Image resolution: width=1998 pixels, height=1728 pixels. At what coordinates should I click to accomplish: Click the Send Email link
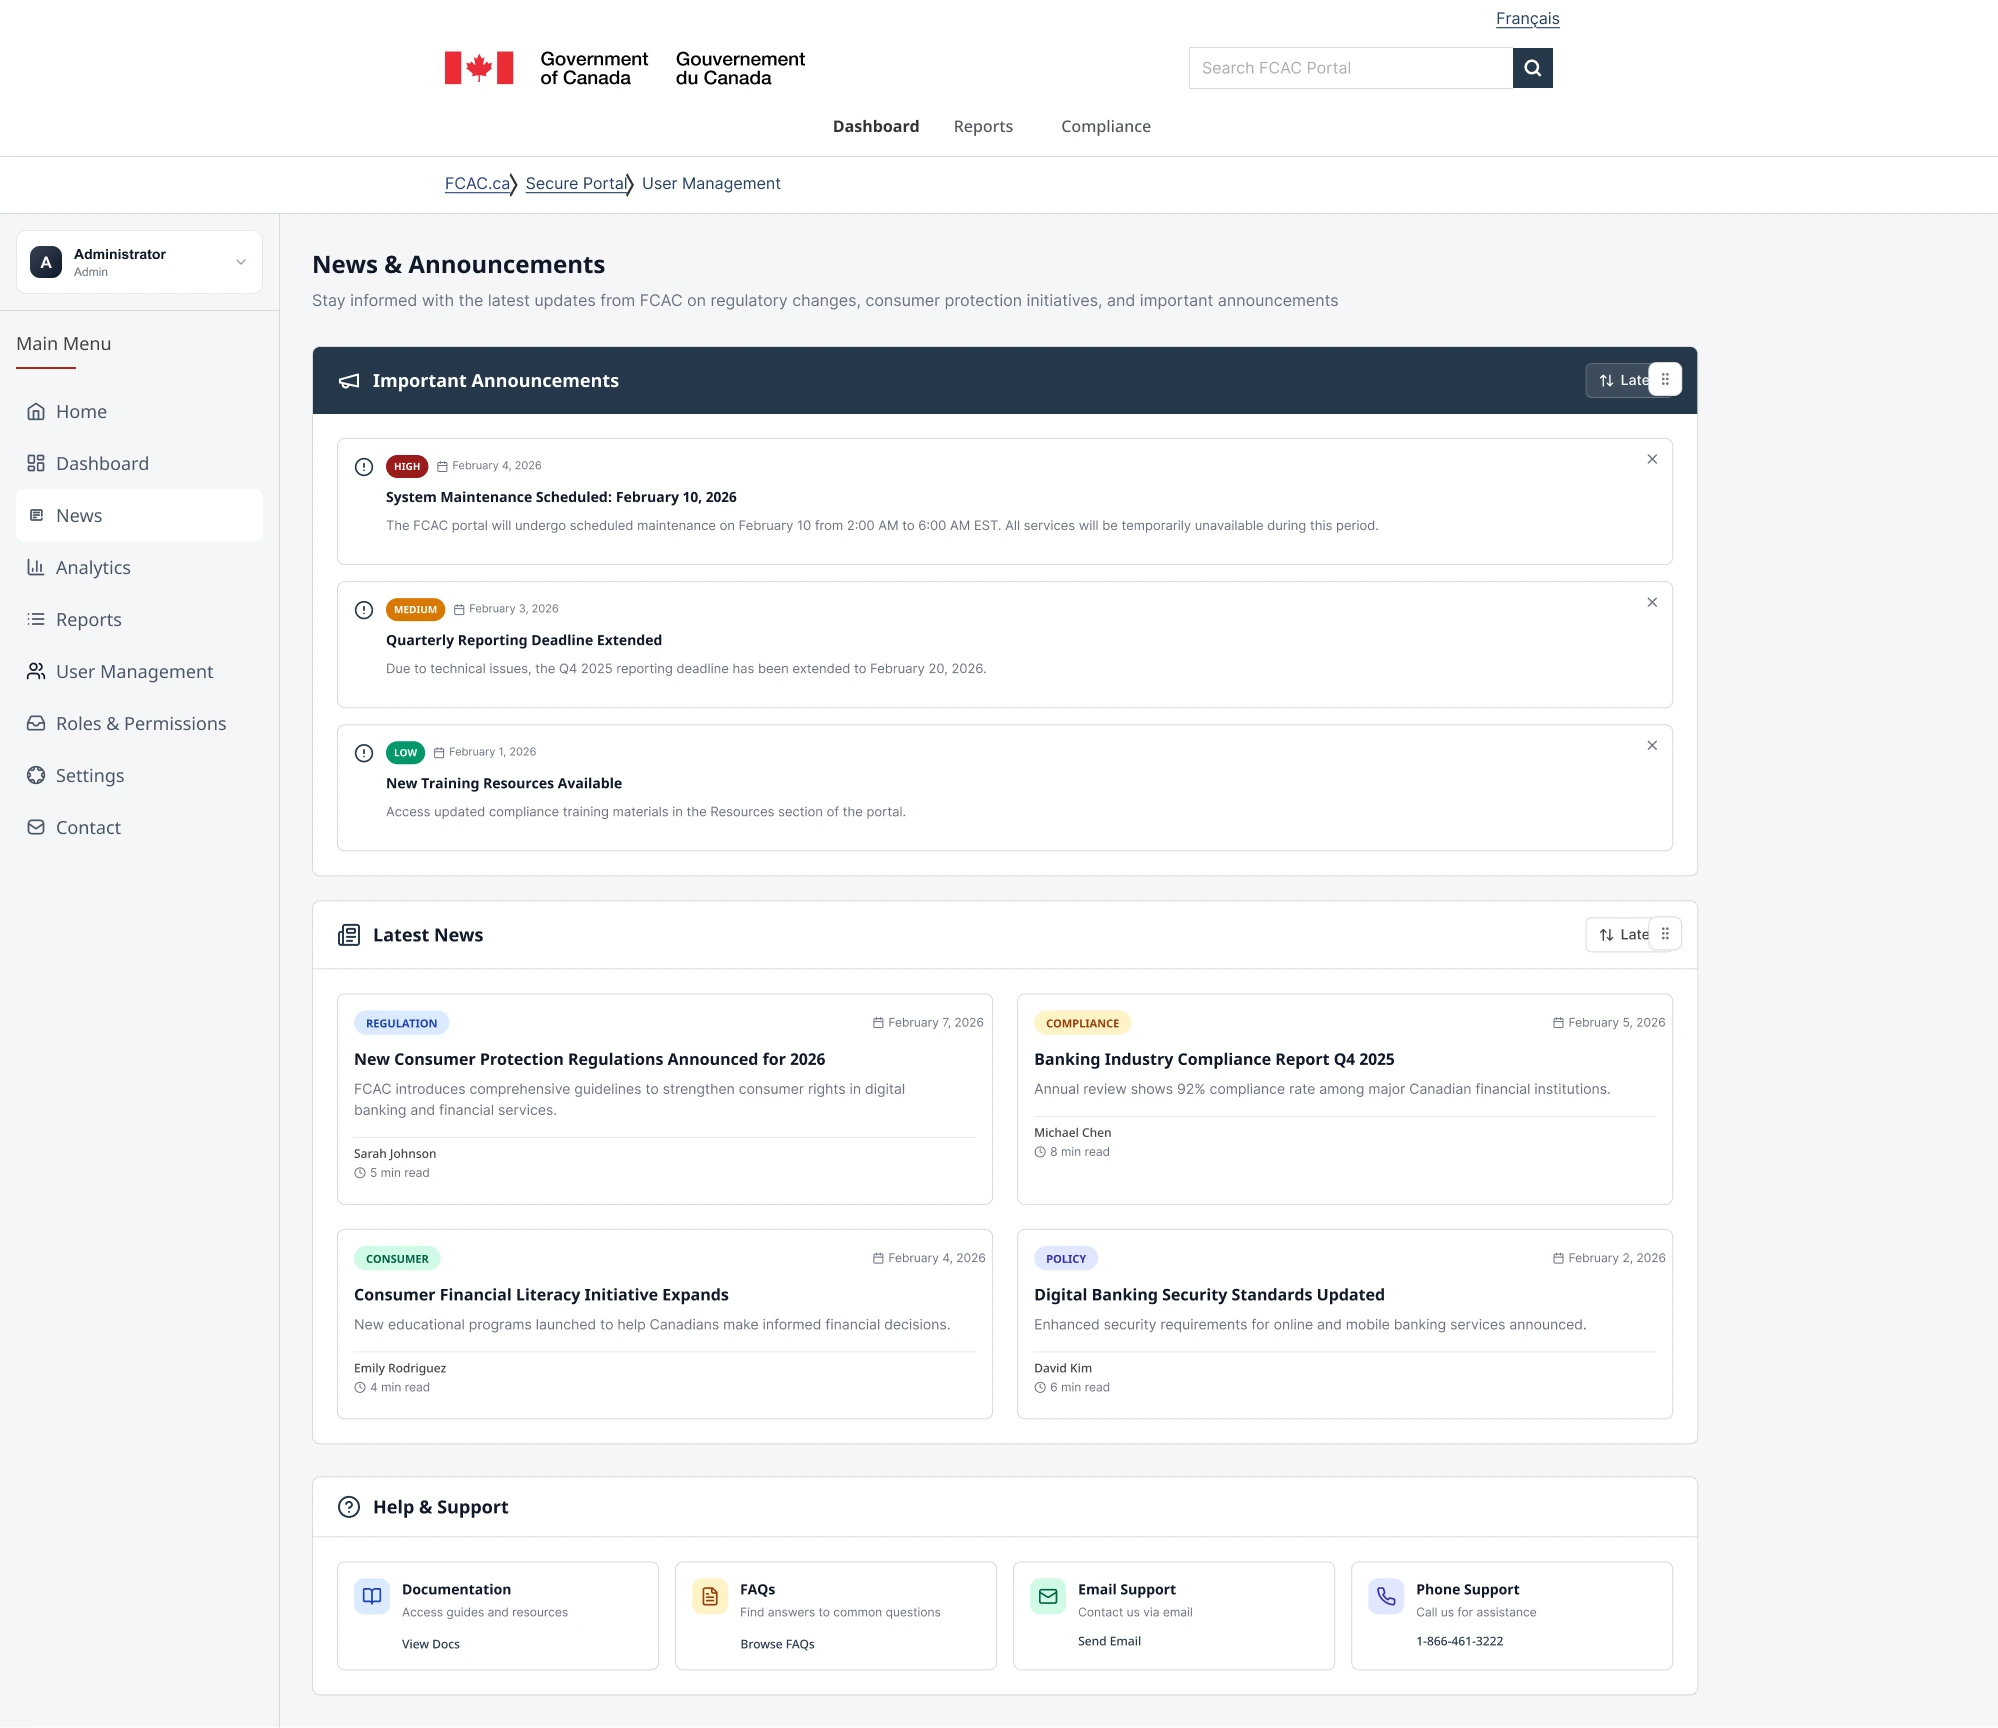(x=1109, y=1641)
